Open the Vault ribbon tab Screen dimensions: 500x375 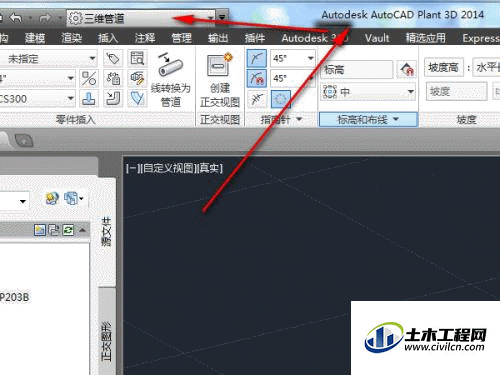coord(377,38)
